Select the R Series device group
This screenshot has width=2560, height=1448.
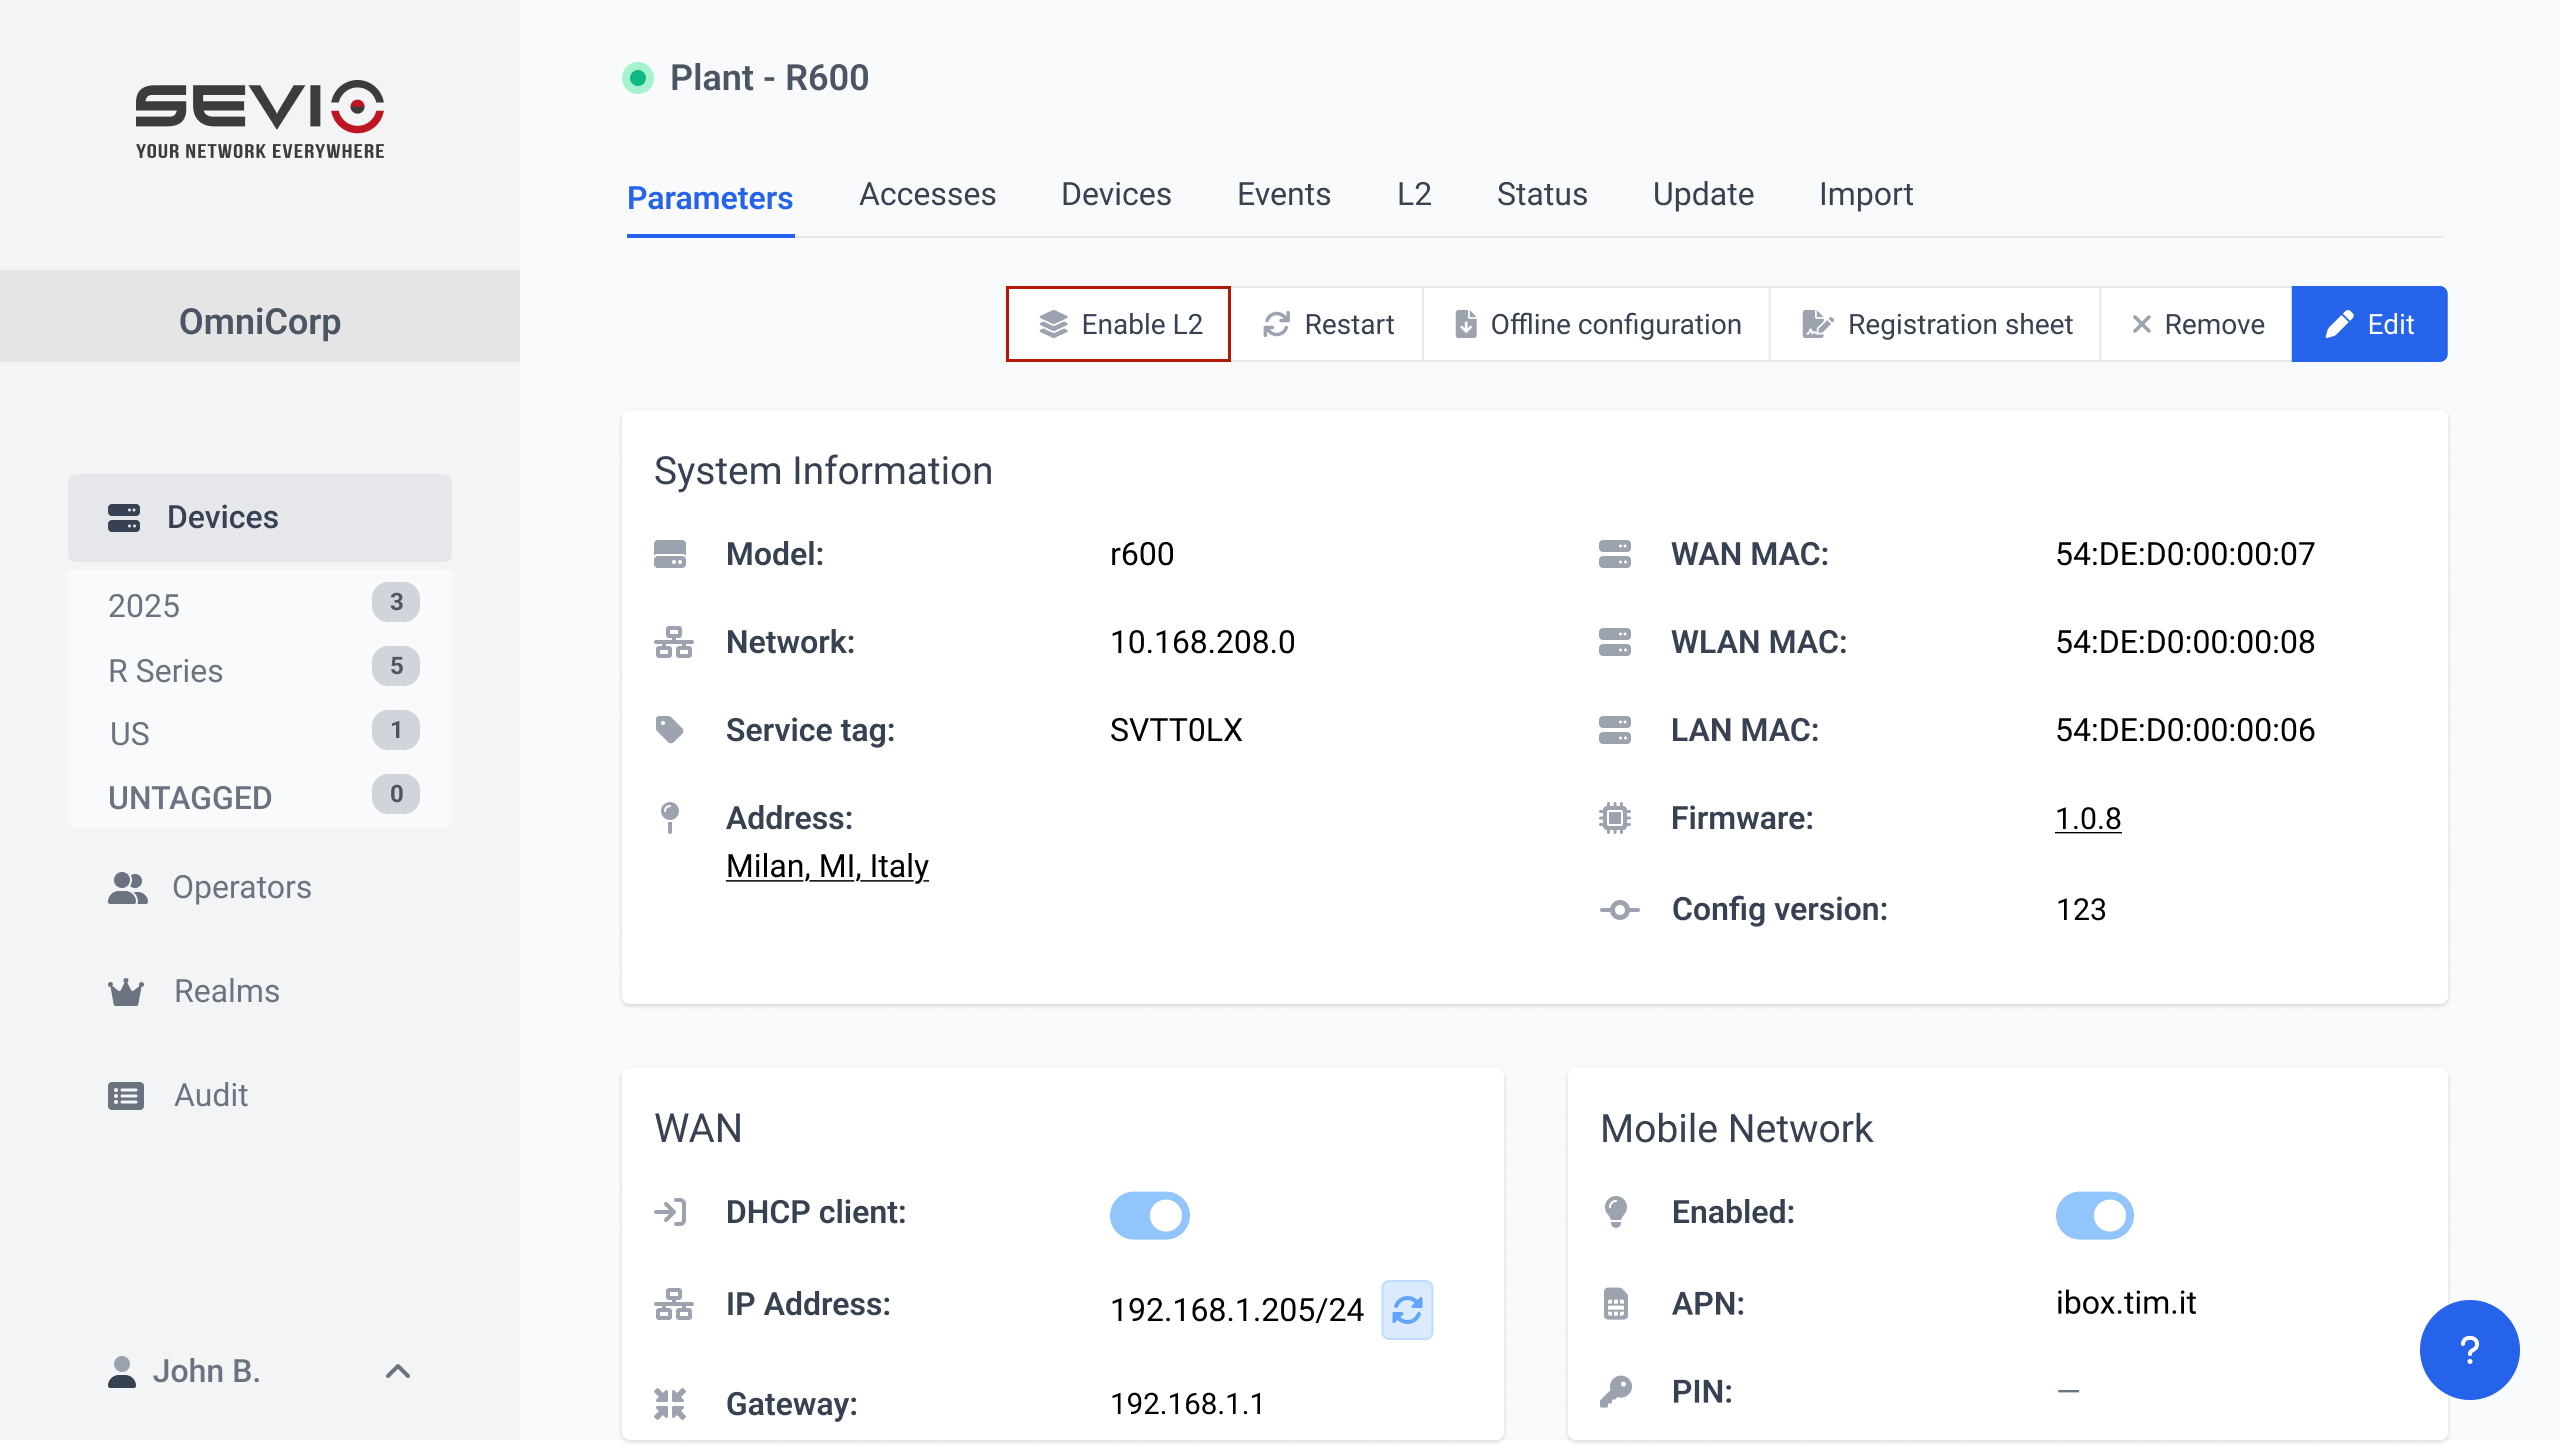(x=166, y=670)
